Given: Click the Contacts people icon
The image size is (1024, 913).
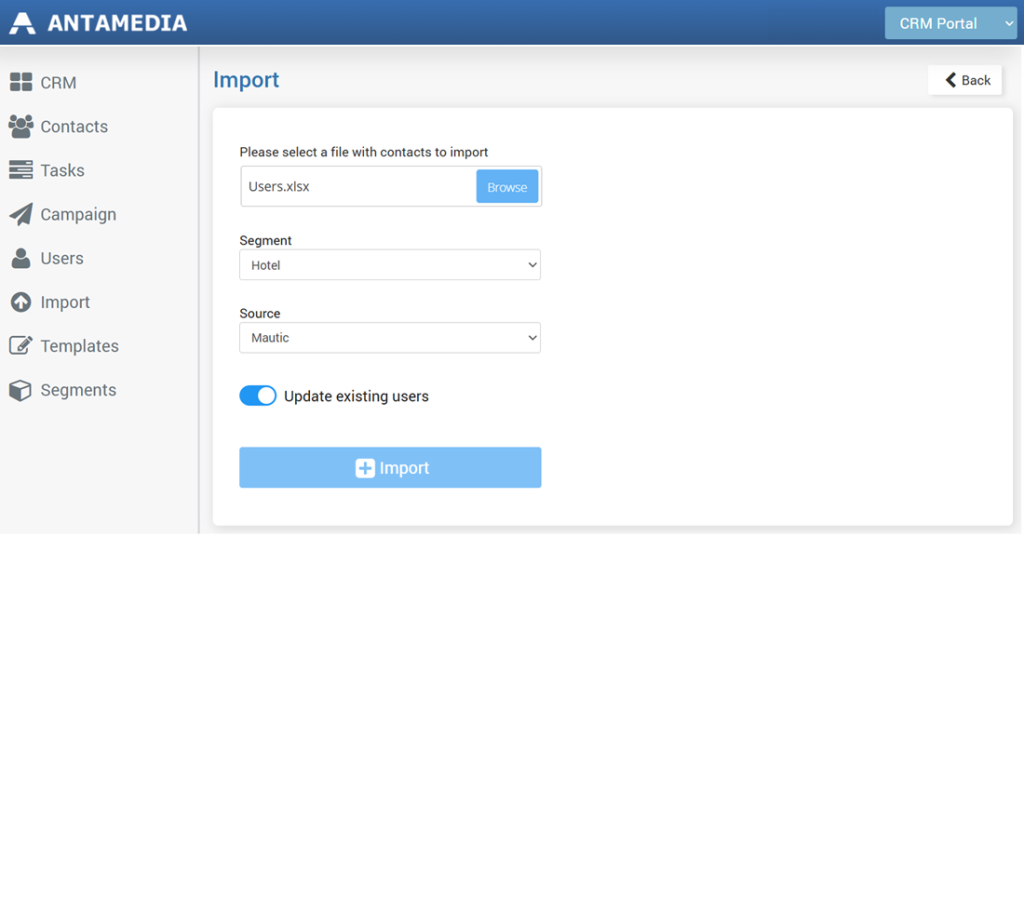Looking at the screenshot, I should pos(21,126).
